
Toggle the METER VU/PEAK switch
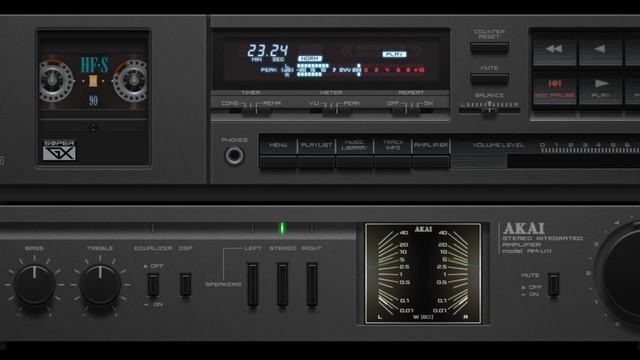tap(337, 110)
